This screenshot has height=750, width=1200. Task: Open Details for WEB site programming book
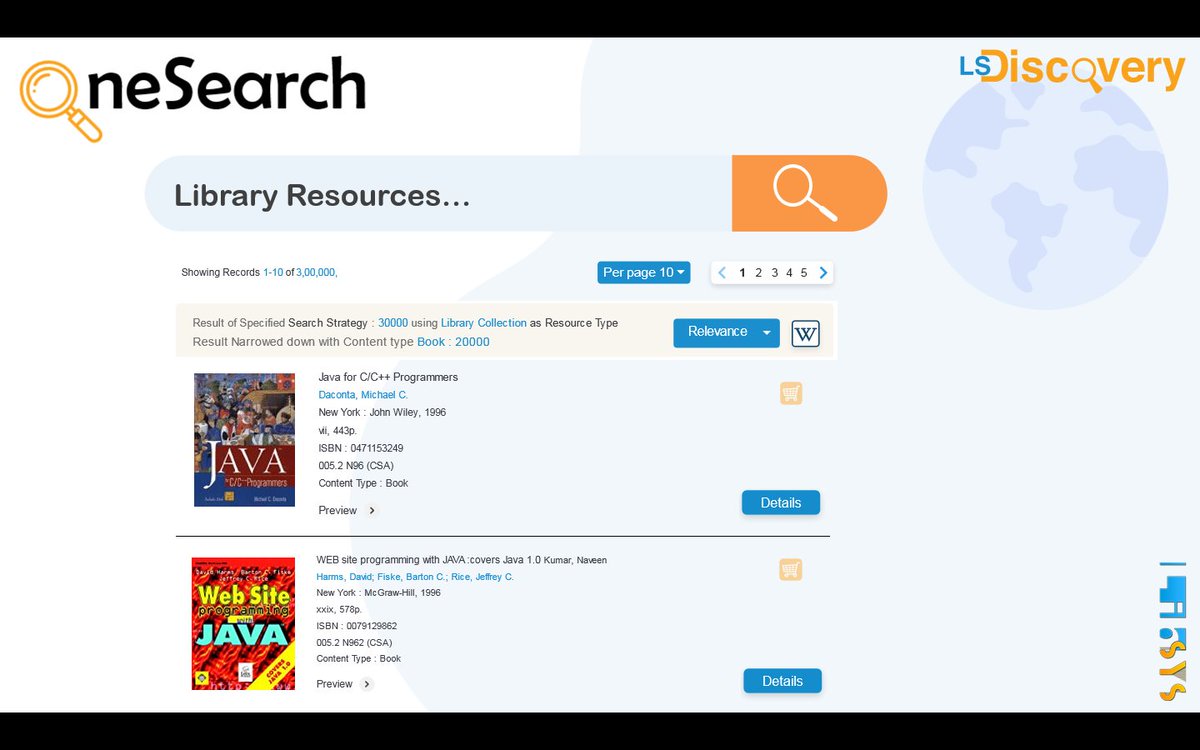(x=782, y=681)
